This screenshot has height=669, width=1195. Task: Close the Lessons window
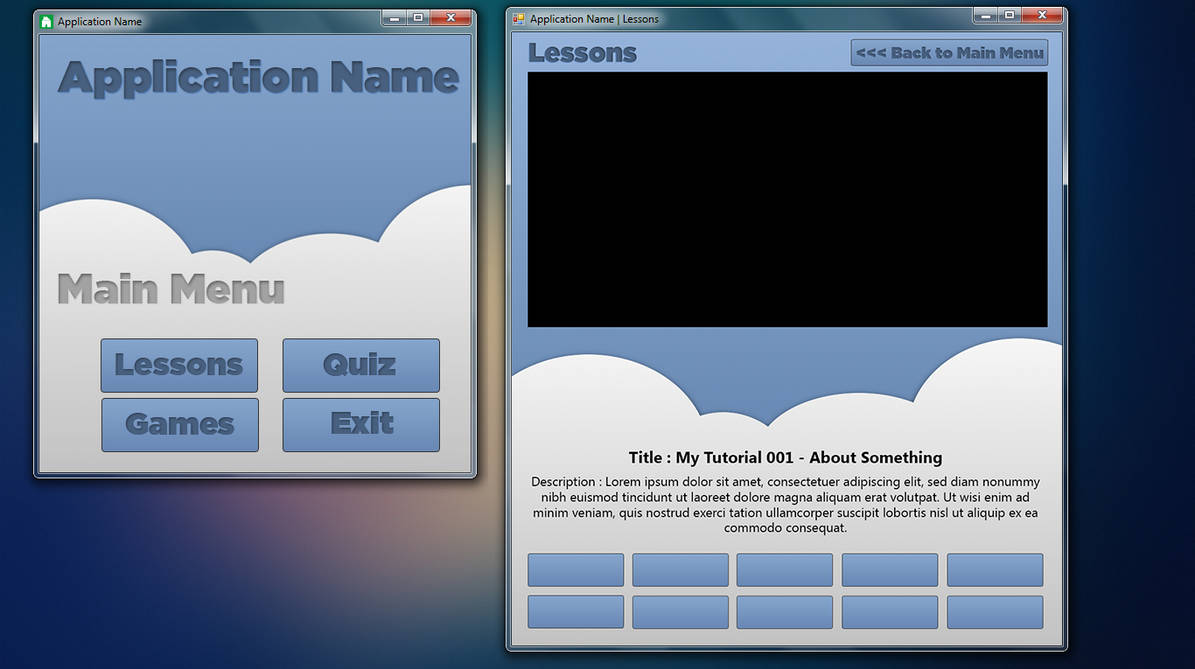click(x=1043, y=15)
